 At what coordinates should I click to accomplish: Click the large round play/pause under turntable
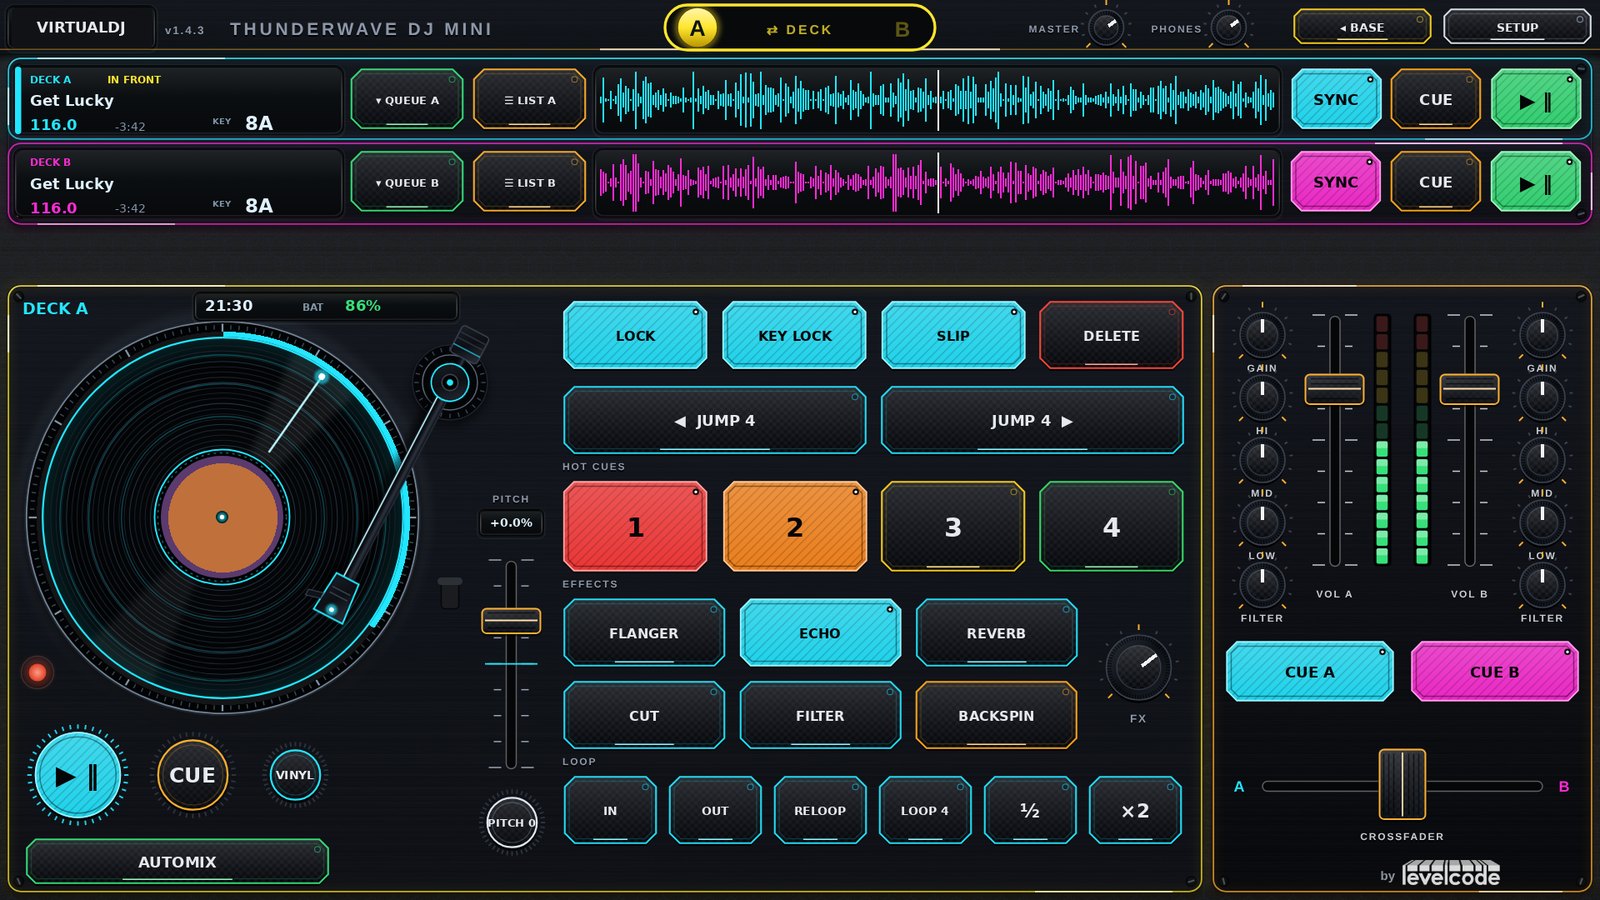pos(77,775)
